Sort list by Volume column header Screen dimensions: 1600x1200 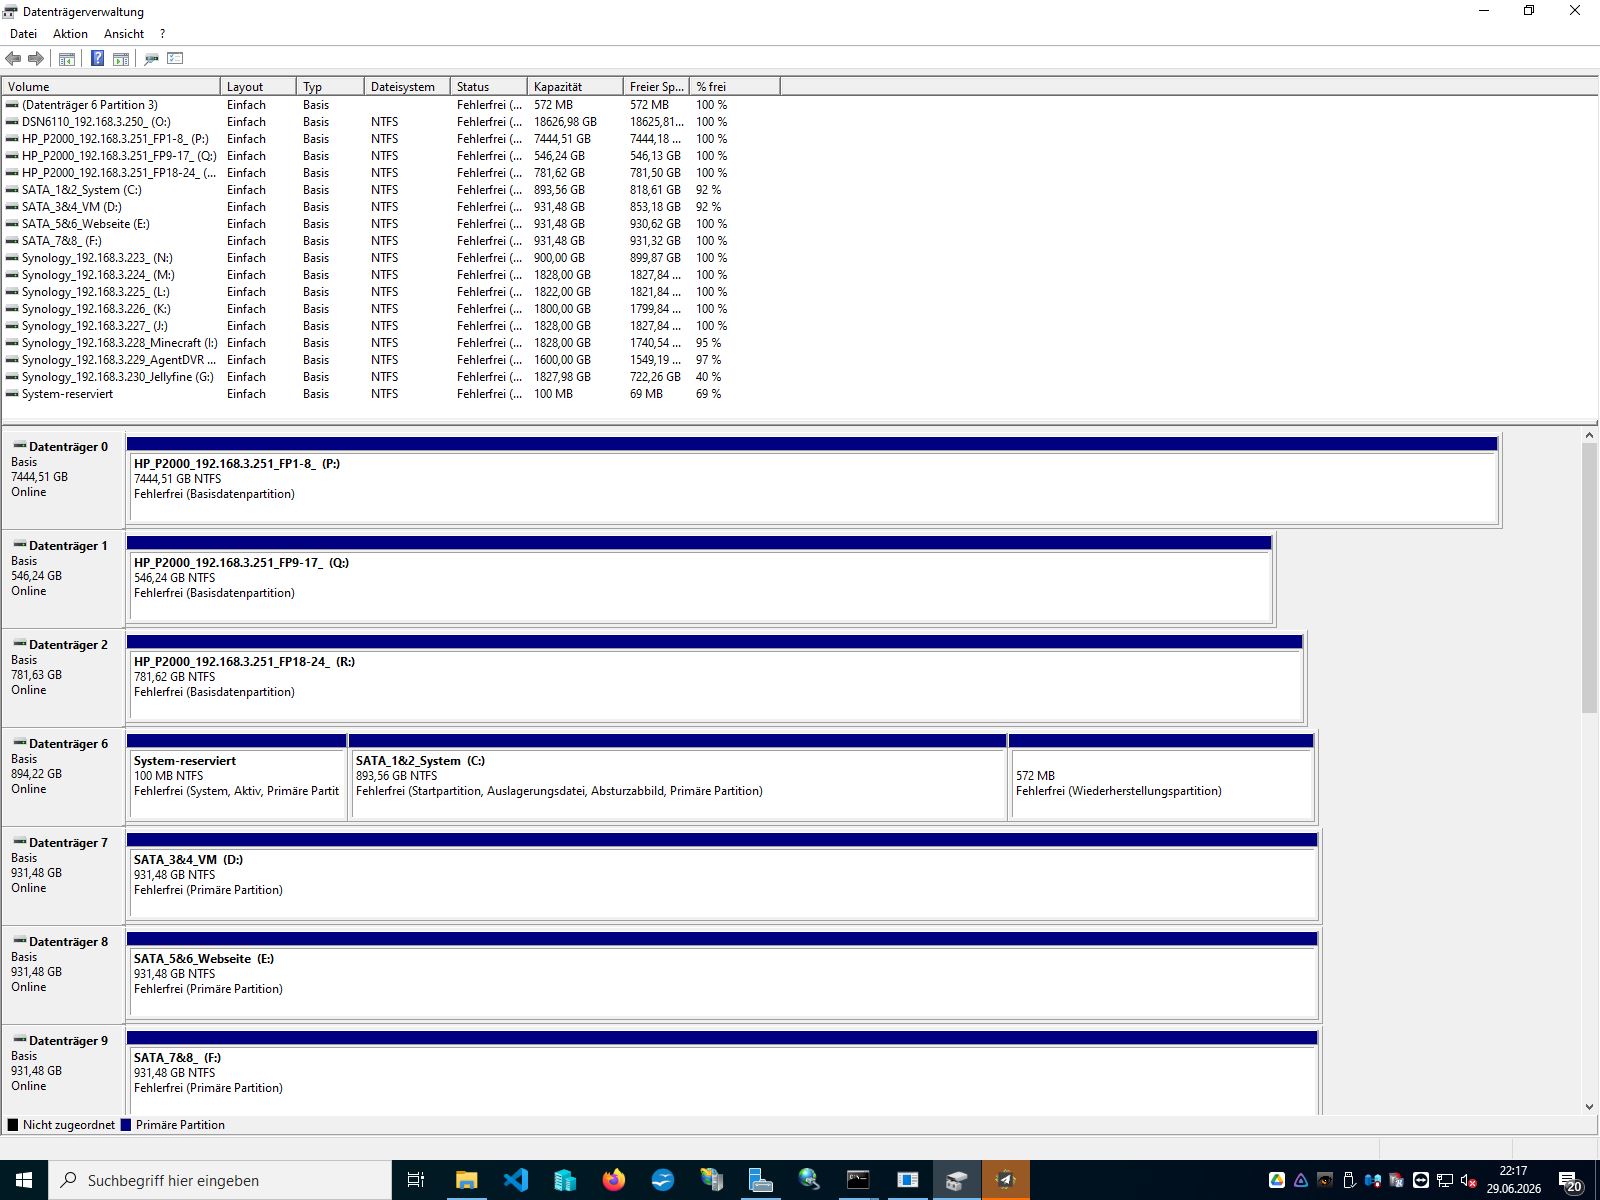click(x=110, y=87)
